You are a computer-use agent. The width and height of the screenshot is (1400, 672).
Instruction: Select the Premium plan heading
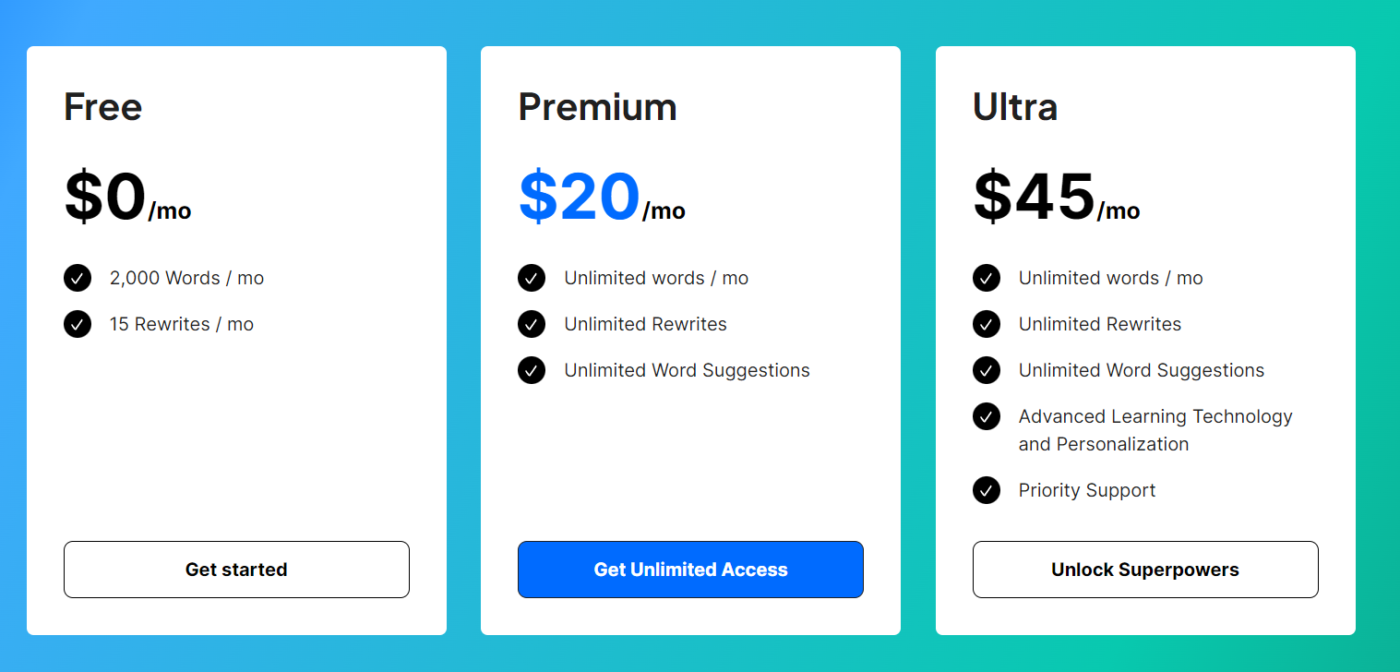[x=597, y=106]
